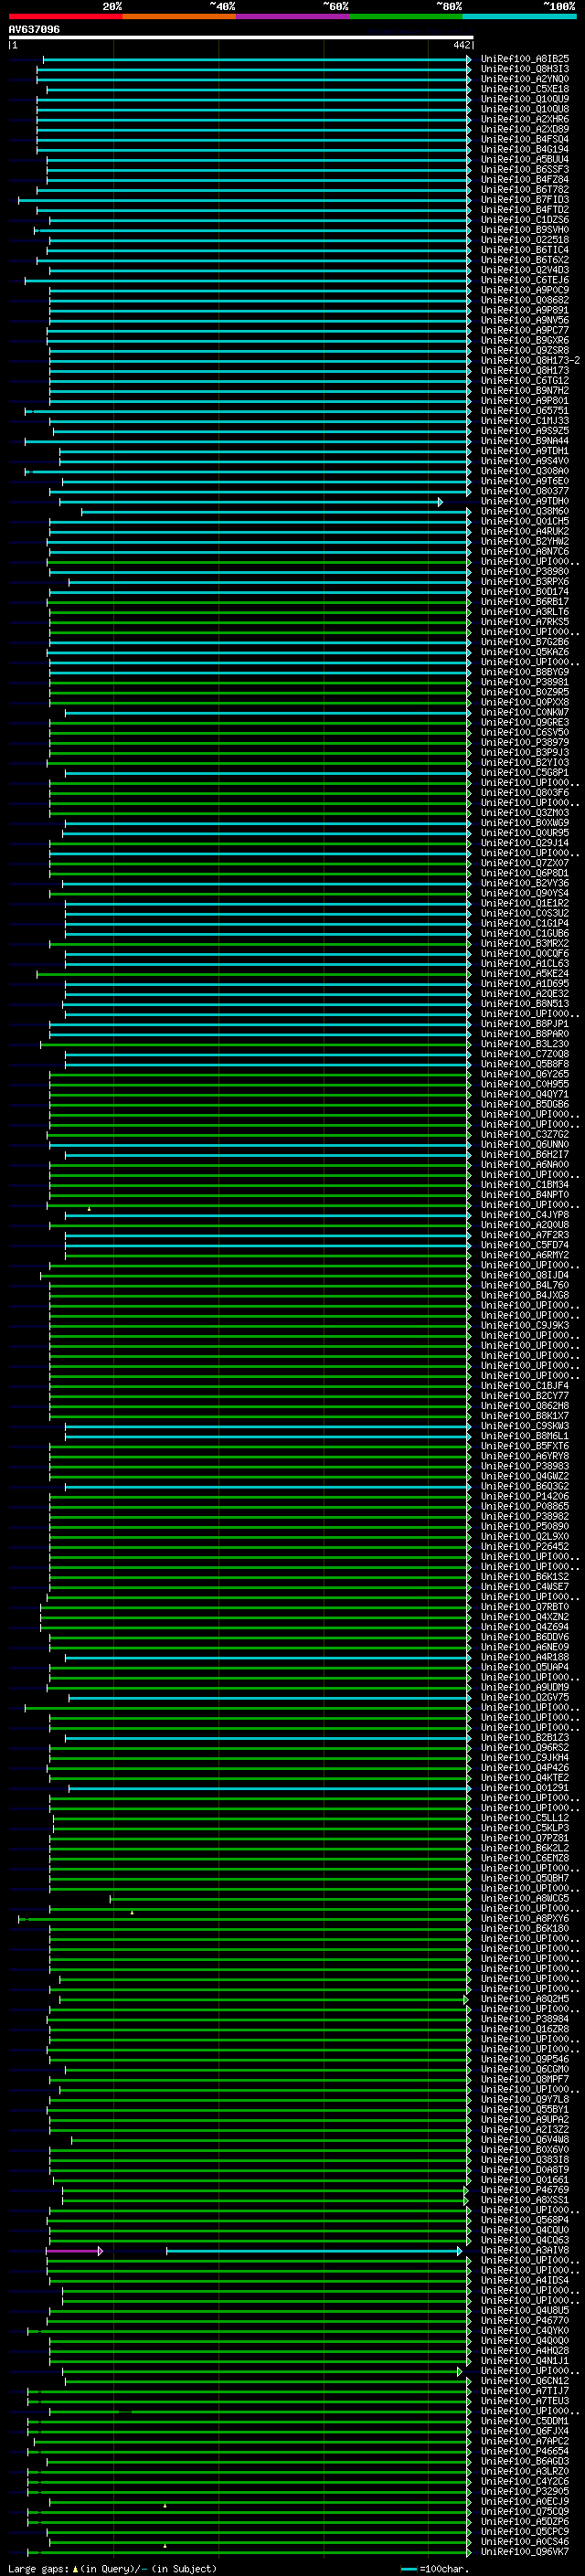585x2576 pixels.
Task: Click hit label UniRef100_Q01291
Action: point(525,1787)
